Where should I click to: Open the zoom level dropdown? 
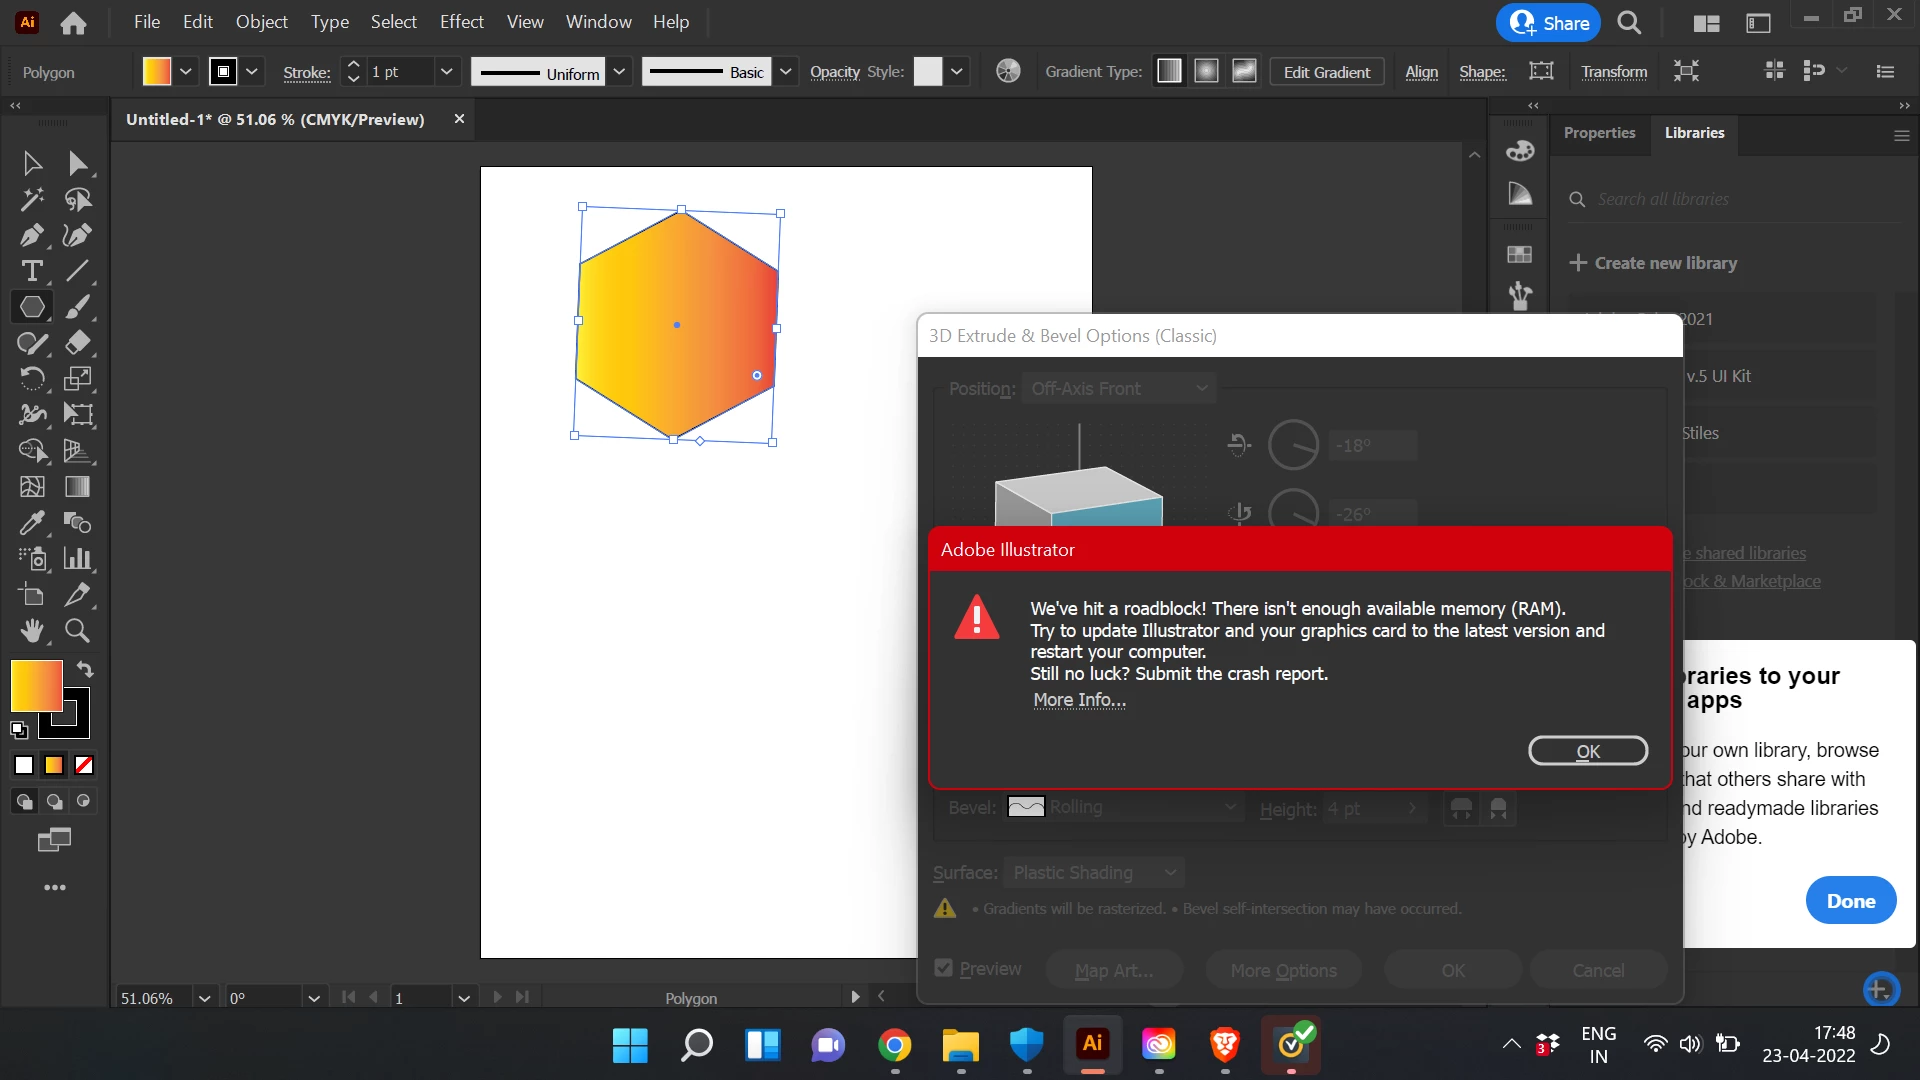pos(204,998)
